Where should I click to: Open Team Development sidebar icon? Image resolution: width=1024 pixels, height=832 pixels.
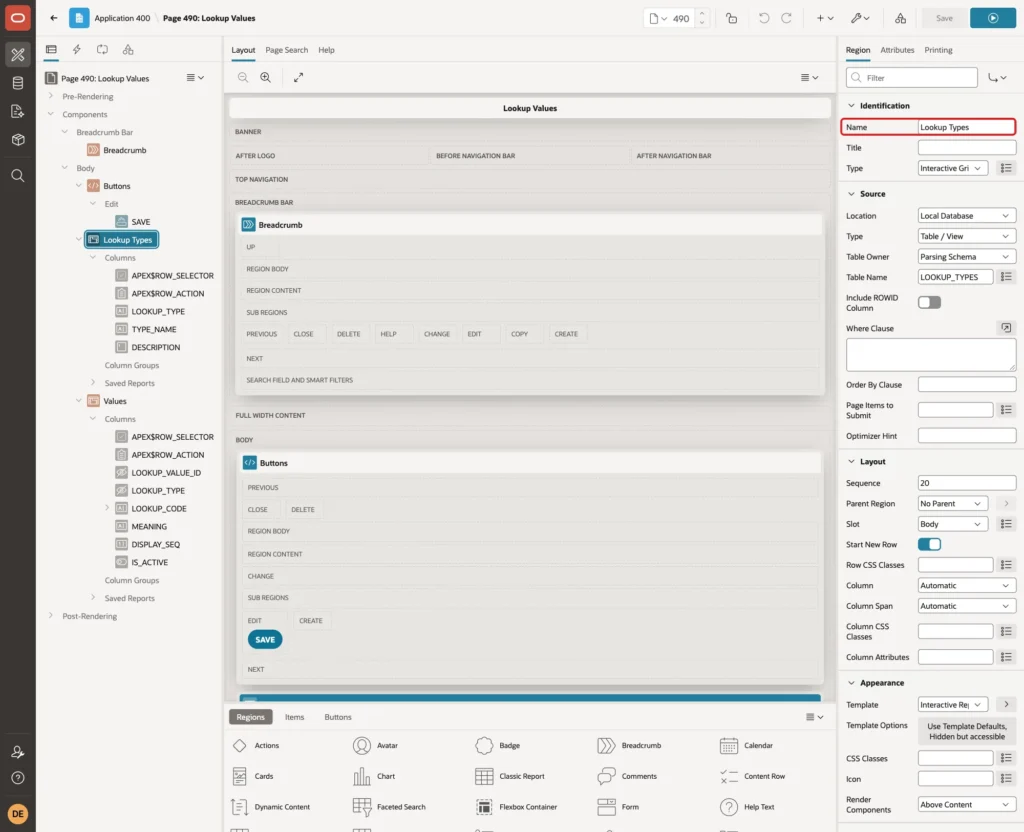(18, 111)
